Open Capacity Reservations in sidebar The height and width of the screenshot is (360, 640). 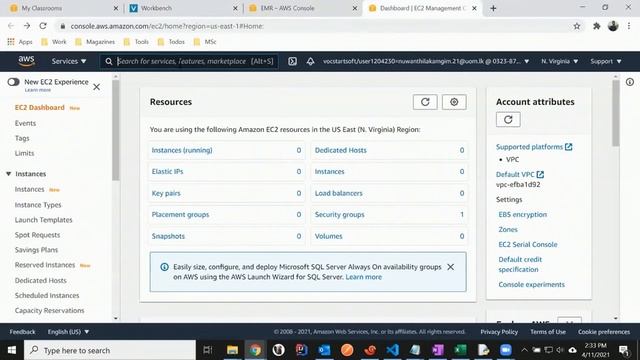49,310
